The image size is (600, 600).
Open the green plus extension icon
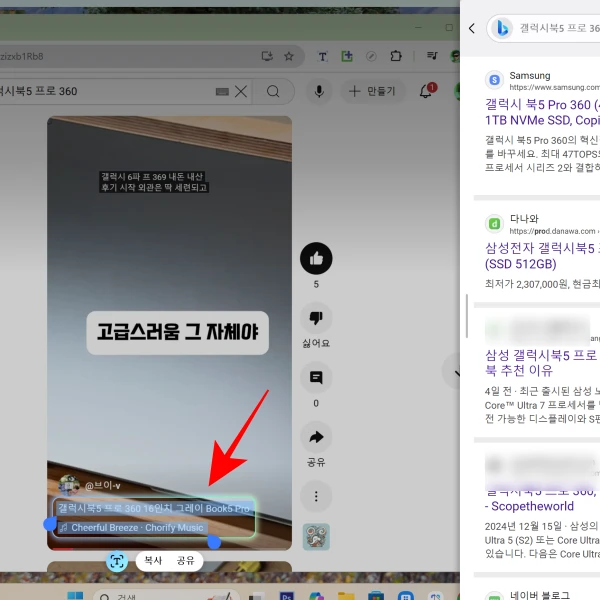[347, 56]
